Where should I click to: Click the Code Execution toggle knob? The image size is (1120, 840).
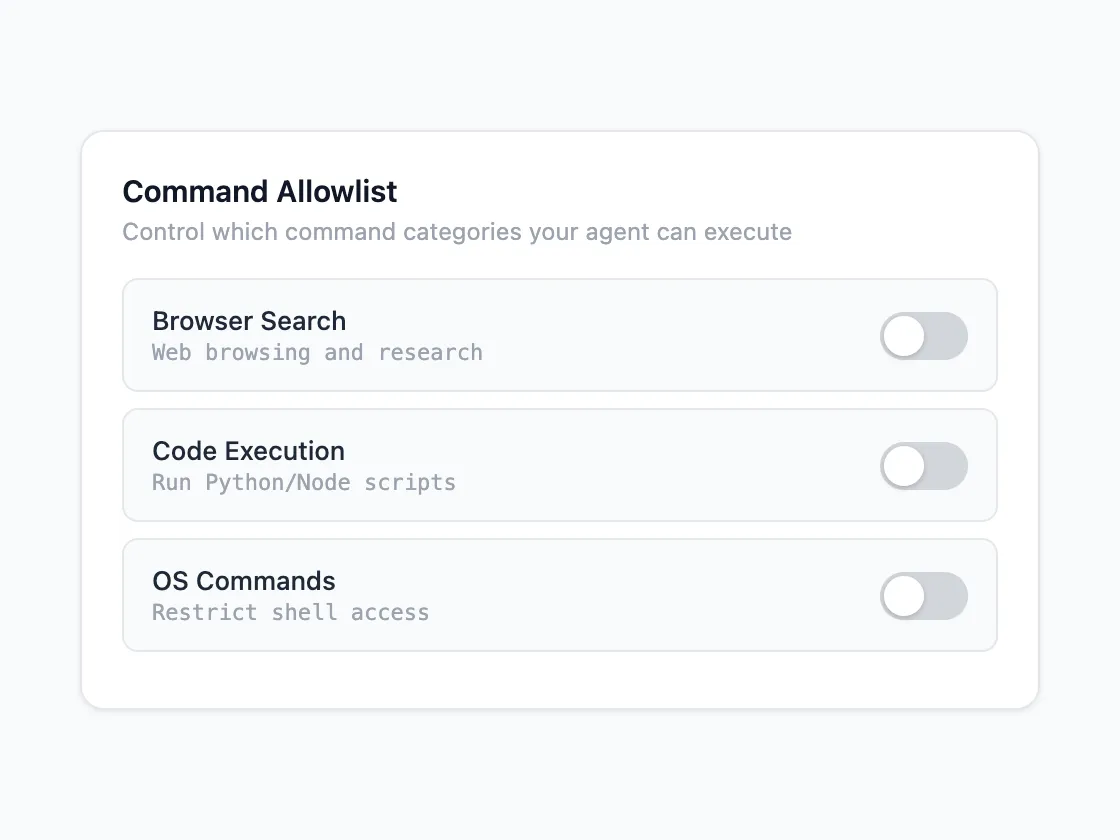[903, 466]
